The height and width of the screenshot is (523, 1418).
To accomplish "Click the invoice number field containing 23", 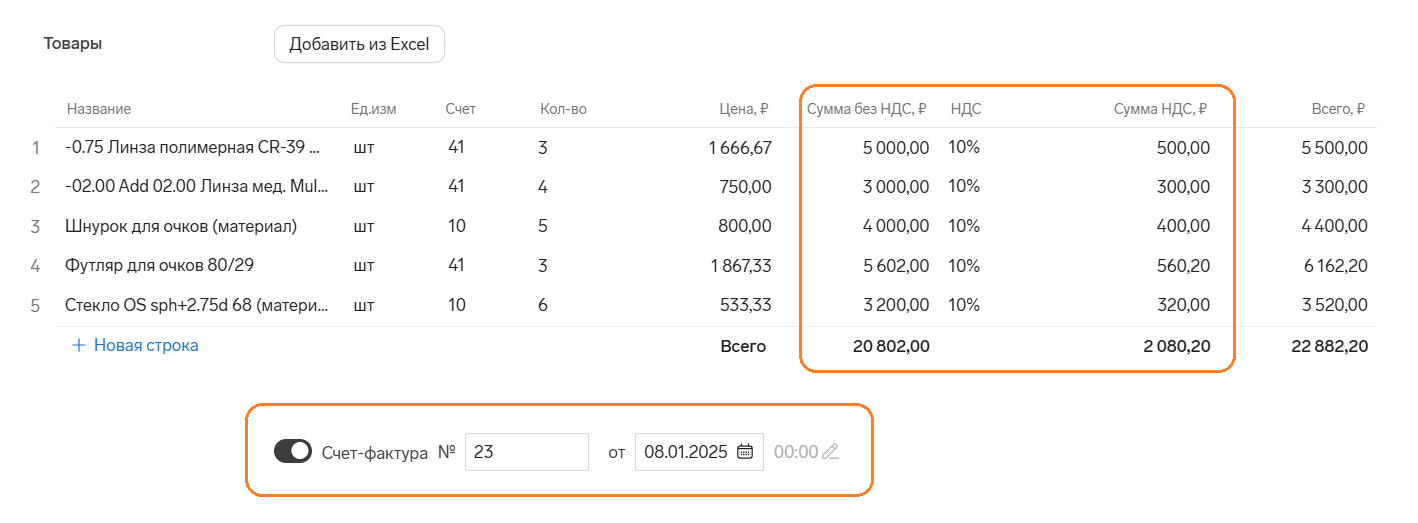I will [527, 452].
